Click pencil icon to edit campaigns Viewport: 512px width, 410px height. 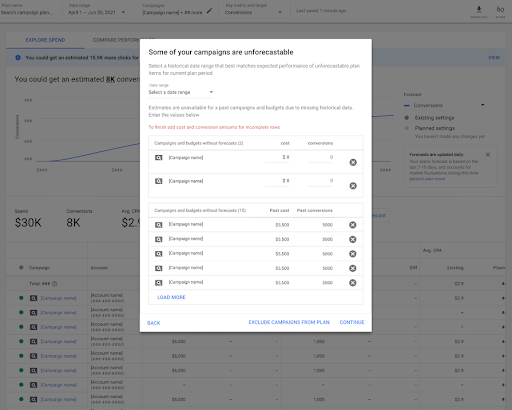pyautogui.click(x=209, y=11)
